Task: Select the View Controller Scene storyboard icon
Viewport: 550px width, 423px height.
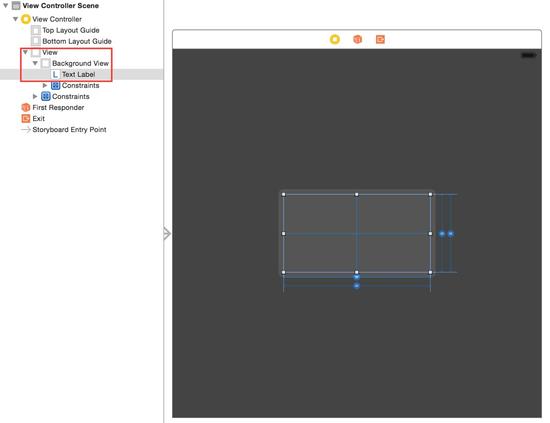Action: [16, 6]
